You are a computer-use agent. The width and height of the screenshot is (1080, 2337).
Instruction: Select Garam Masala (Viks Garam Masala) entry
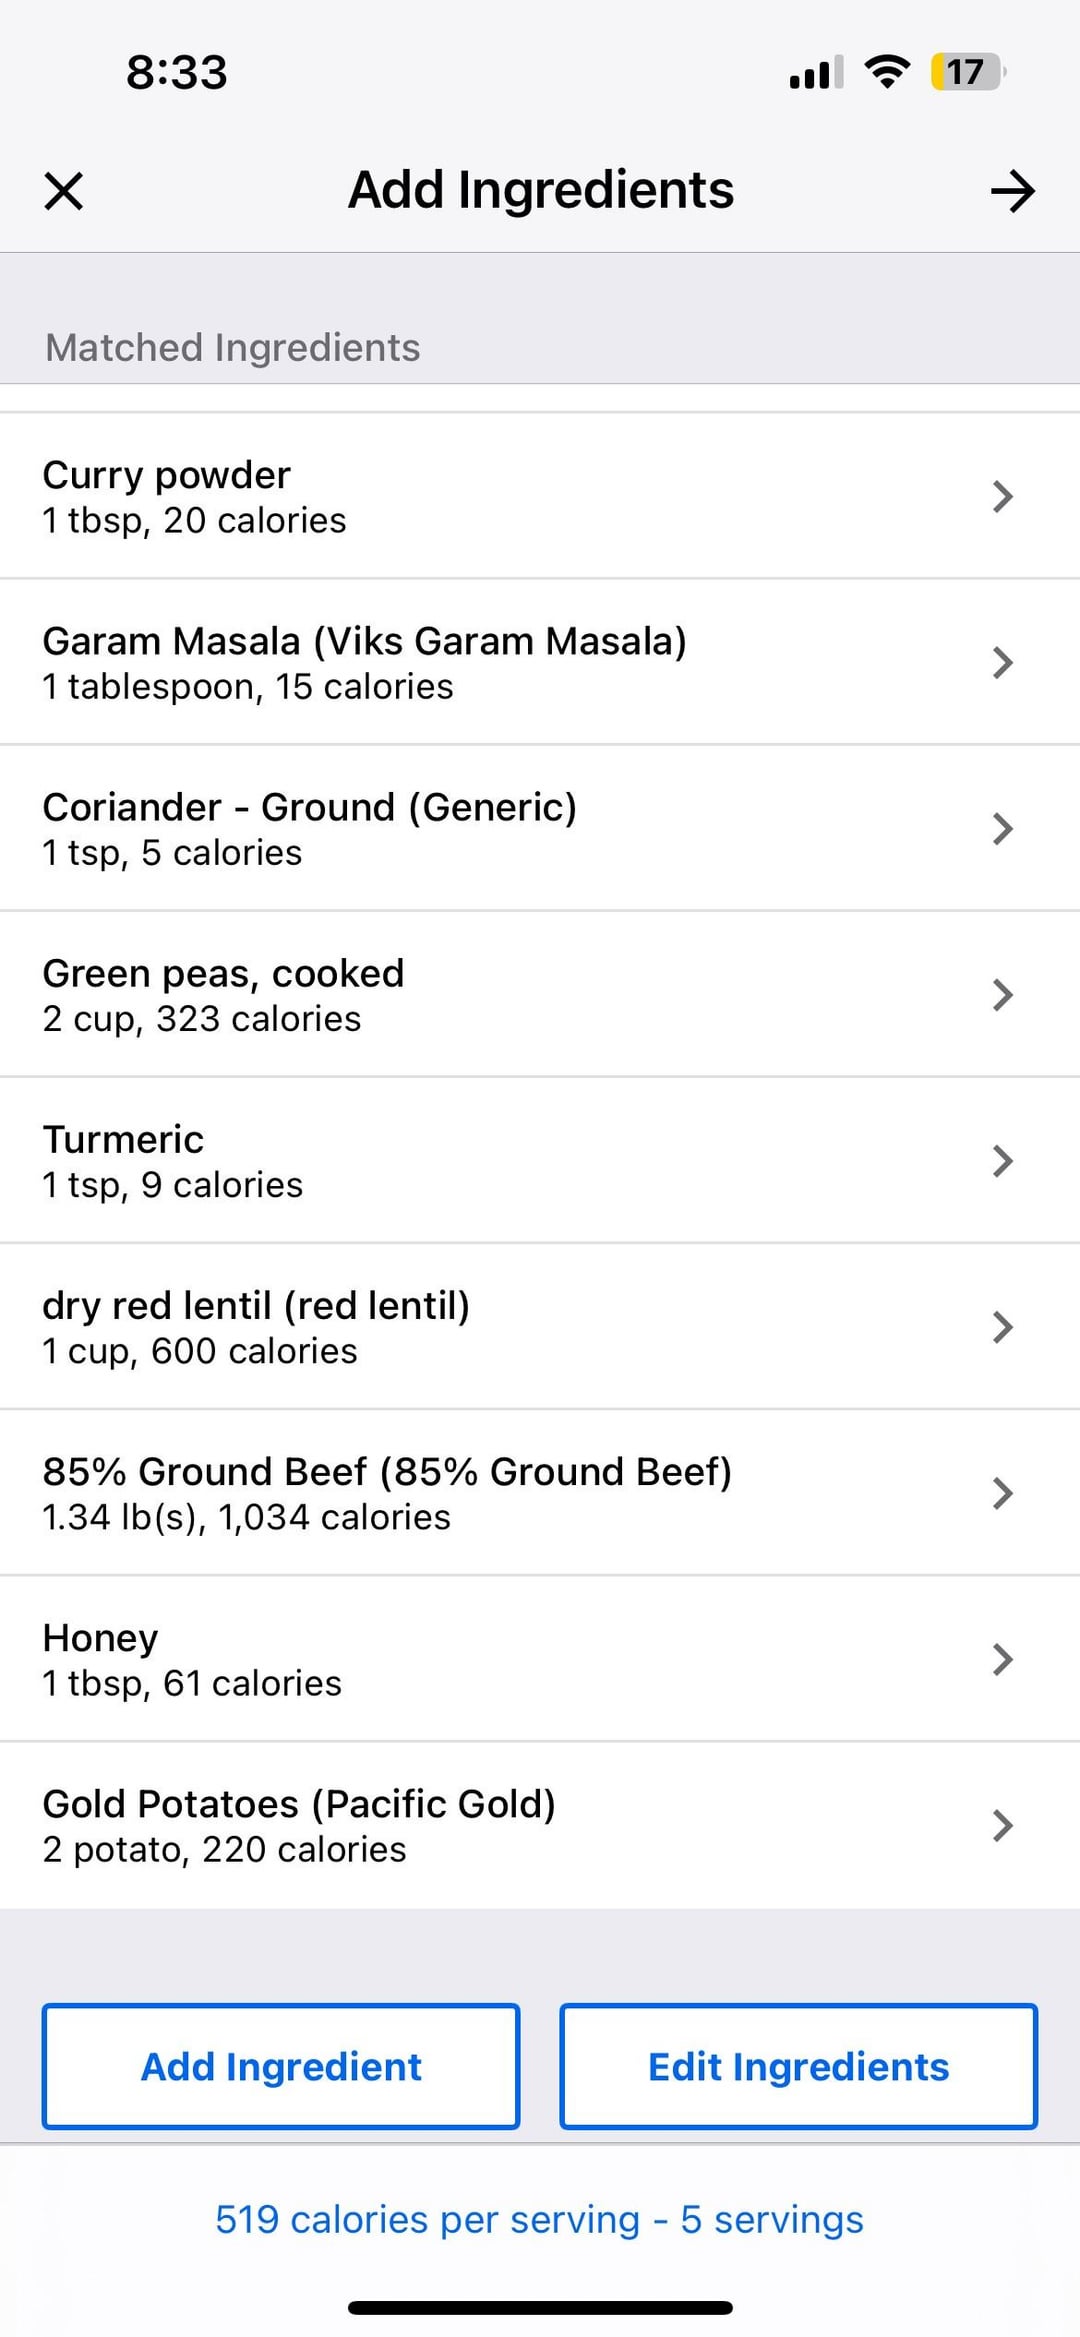364,641
